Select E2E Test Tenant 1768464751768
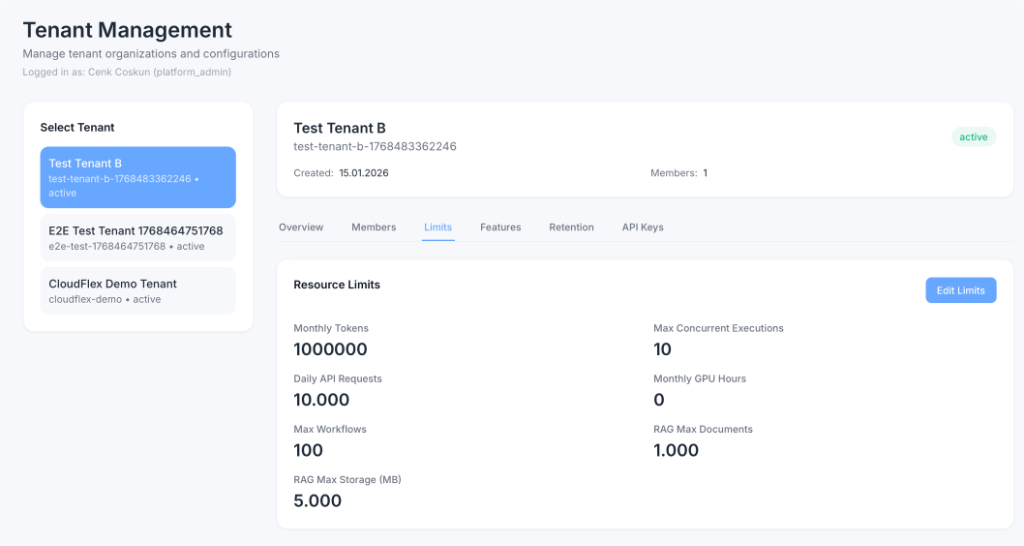1024x546 pixels. pos(138,238)
